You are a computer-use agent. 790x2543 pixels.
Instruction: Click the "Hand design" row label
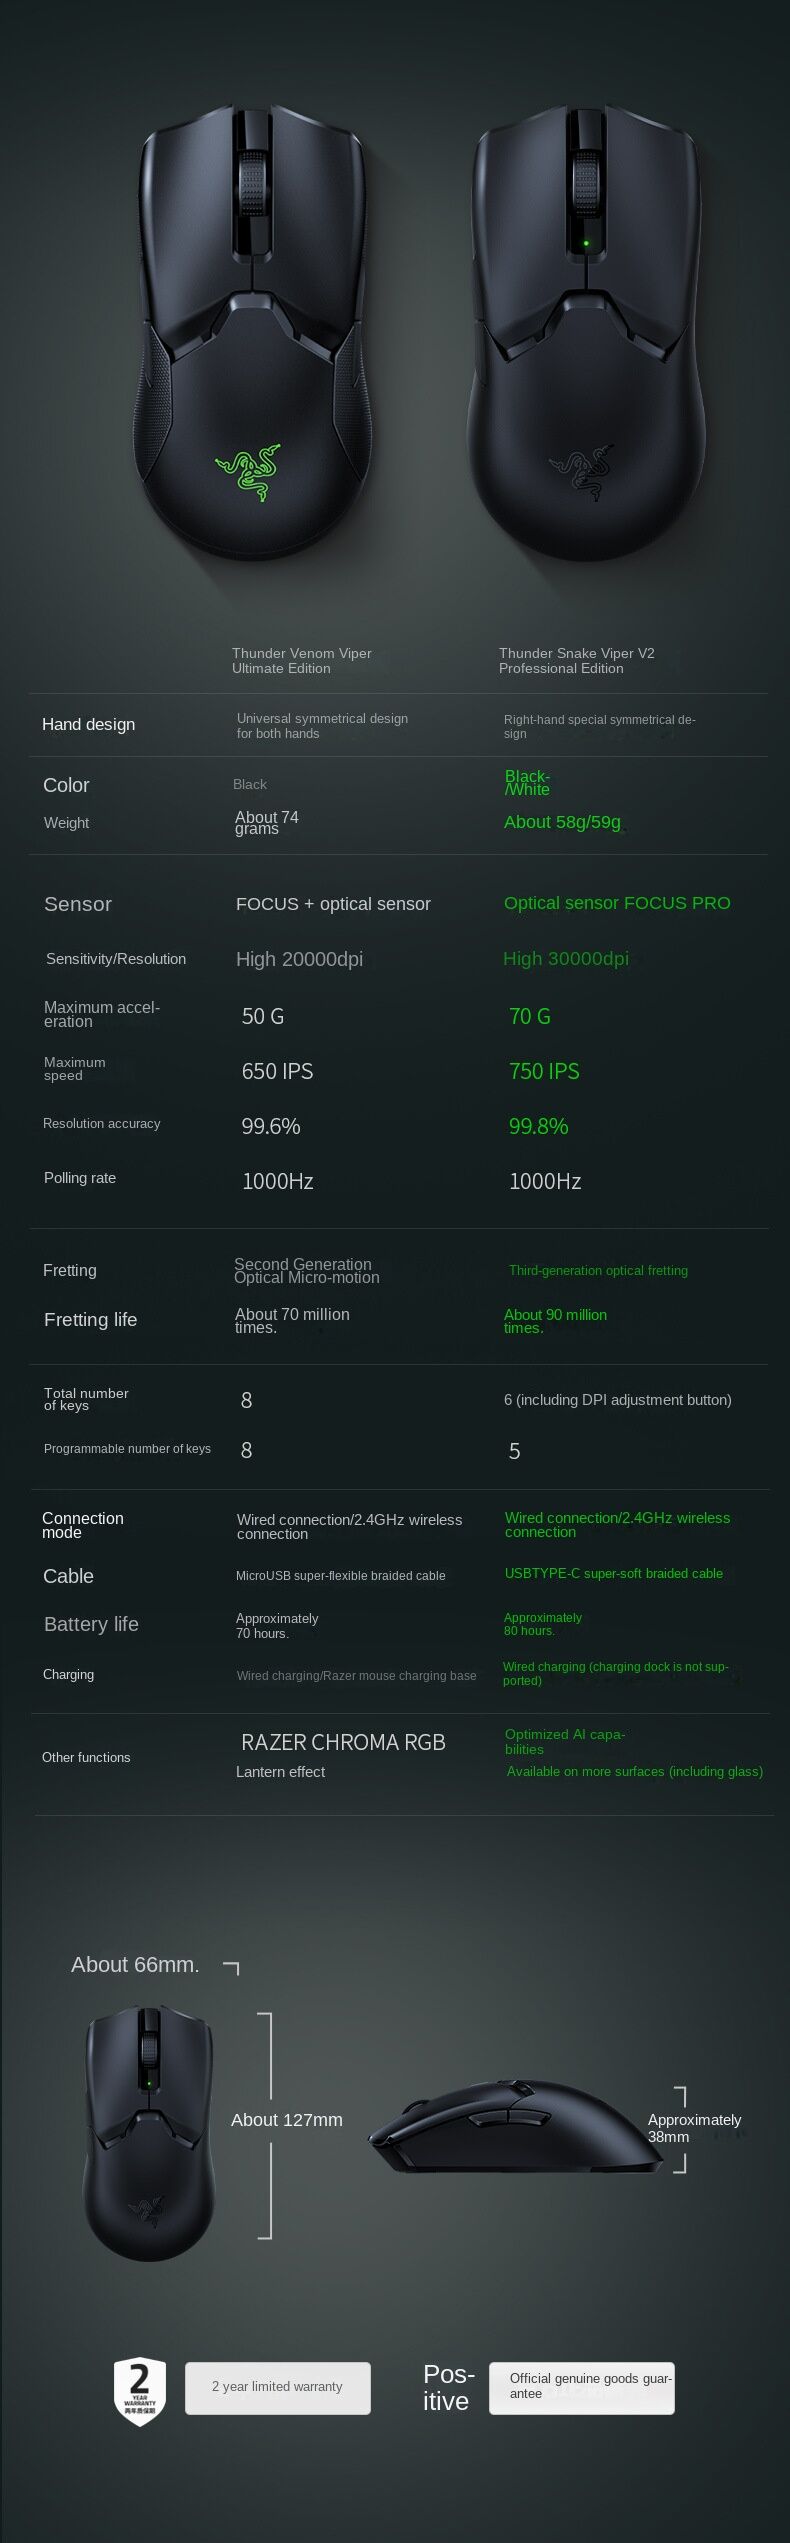coord(88,725)
